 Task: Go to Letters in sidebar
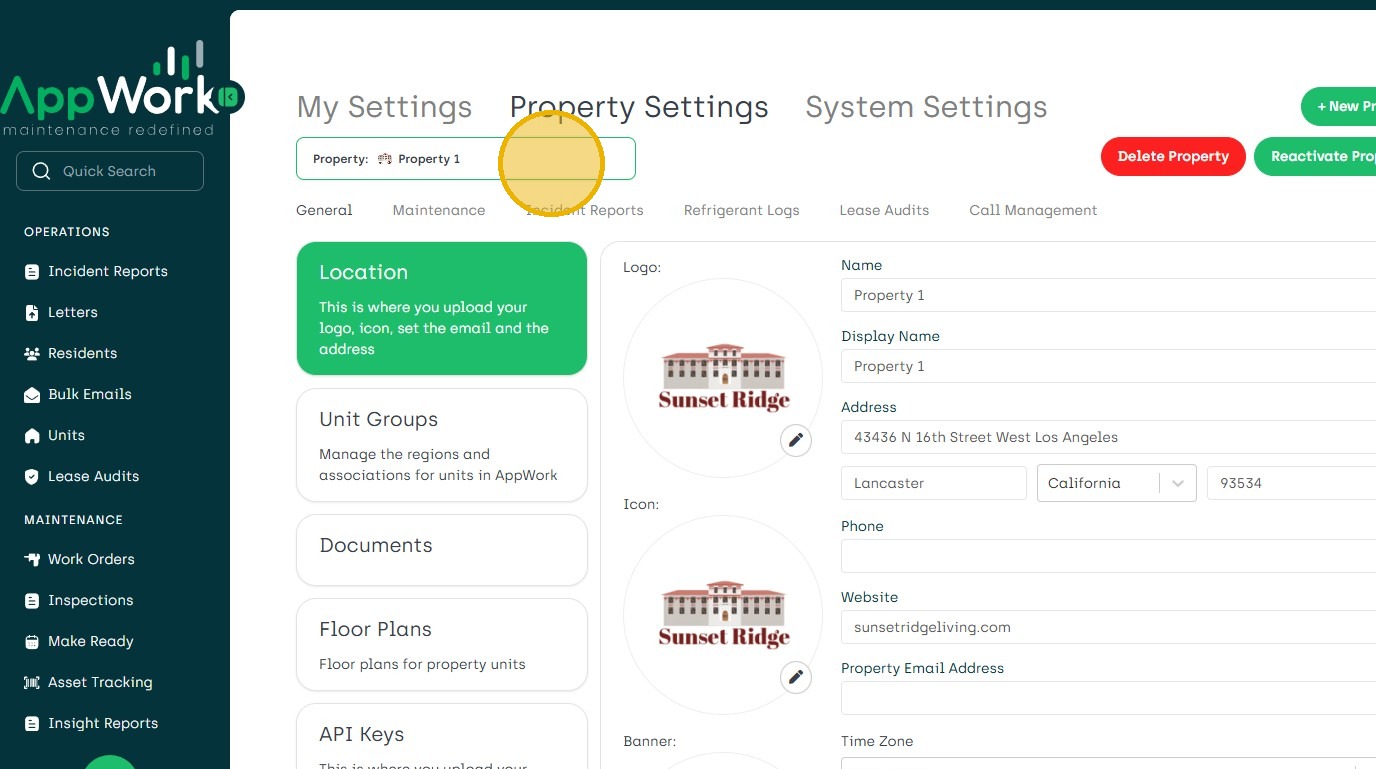(x=73, y=313)
